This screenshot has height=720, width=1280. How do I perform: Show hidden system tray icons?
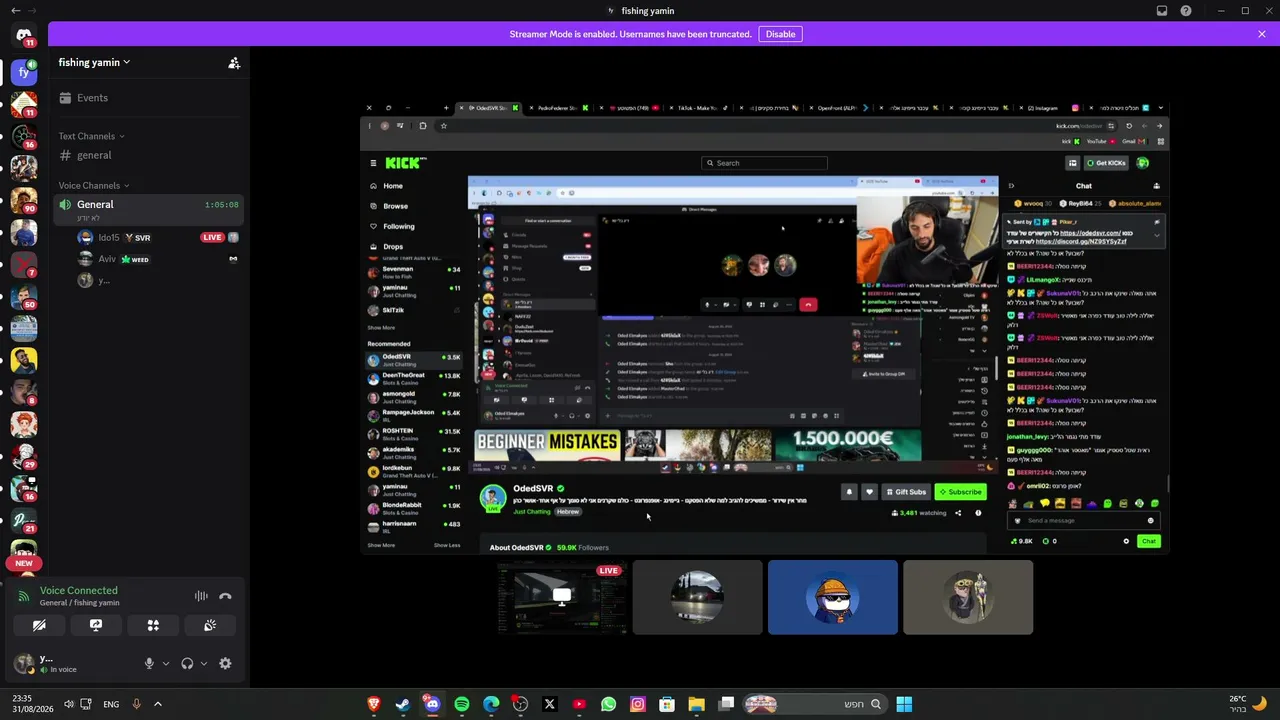coord(157,704)
